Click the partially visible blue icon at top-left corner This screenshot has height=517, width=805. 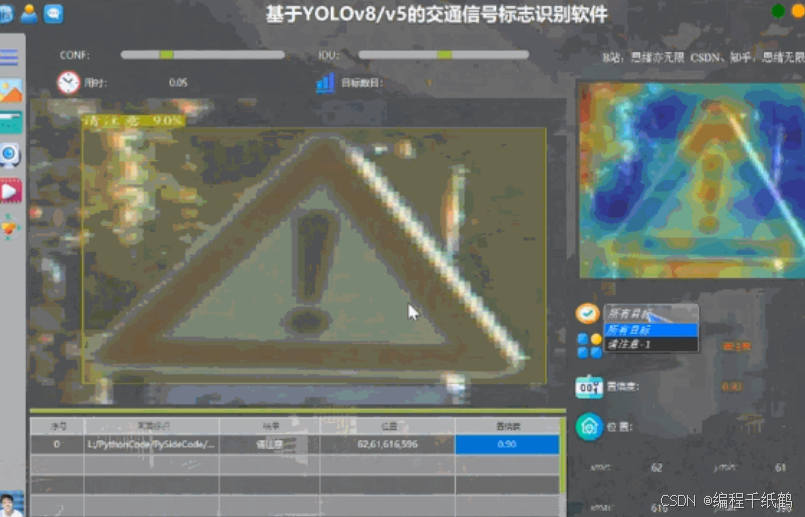pyautogui.click(x=6, y=13)
